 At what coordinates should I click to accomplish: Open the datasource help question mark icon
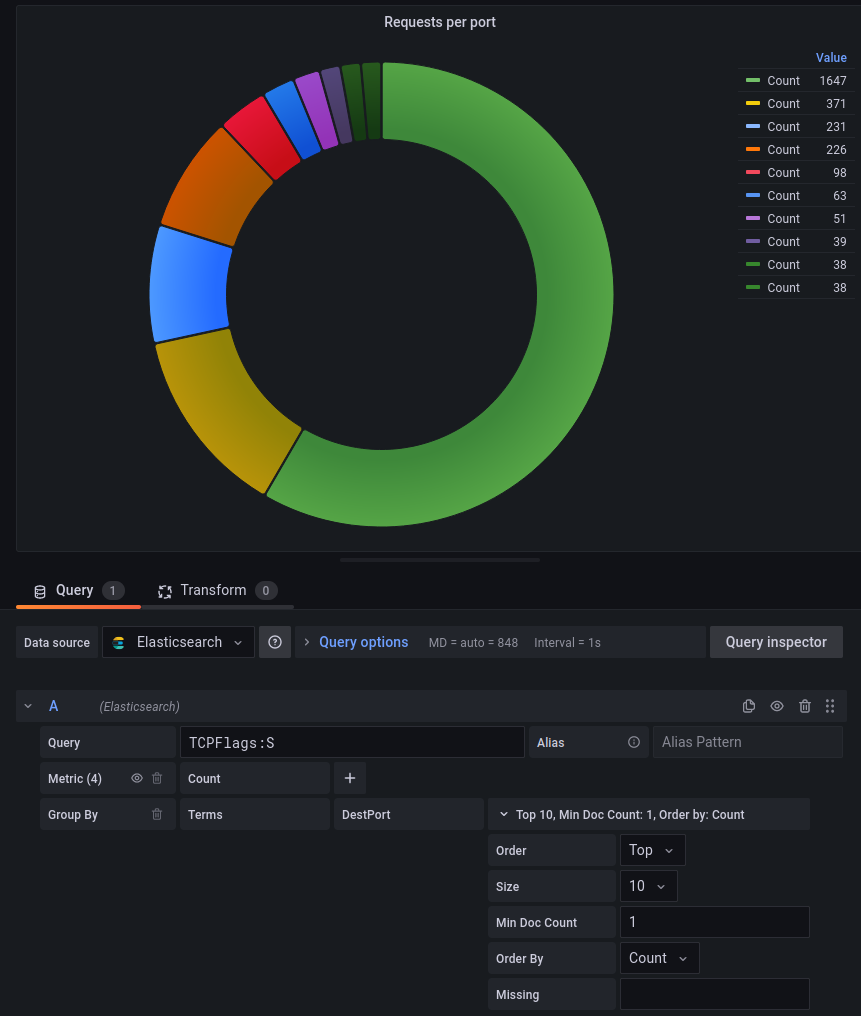pyautogui.click(x=274, y=642)
